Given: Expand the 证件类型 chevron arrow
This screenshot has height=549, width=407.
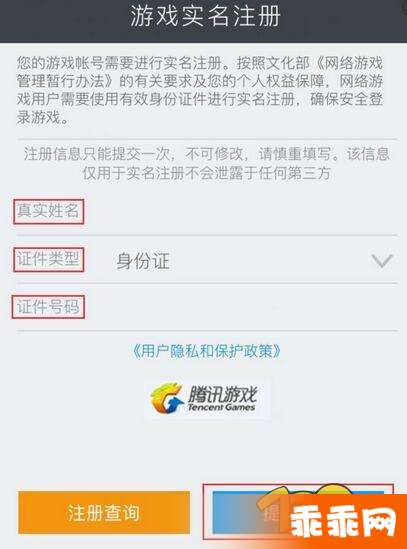Looking at the screenshot, I should point(382,260).
